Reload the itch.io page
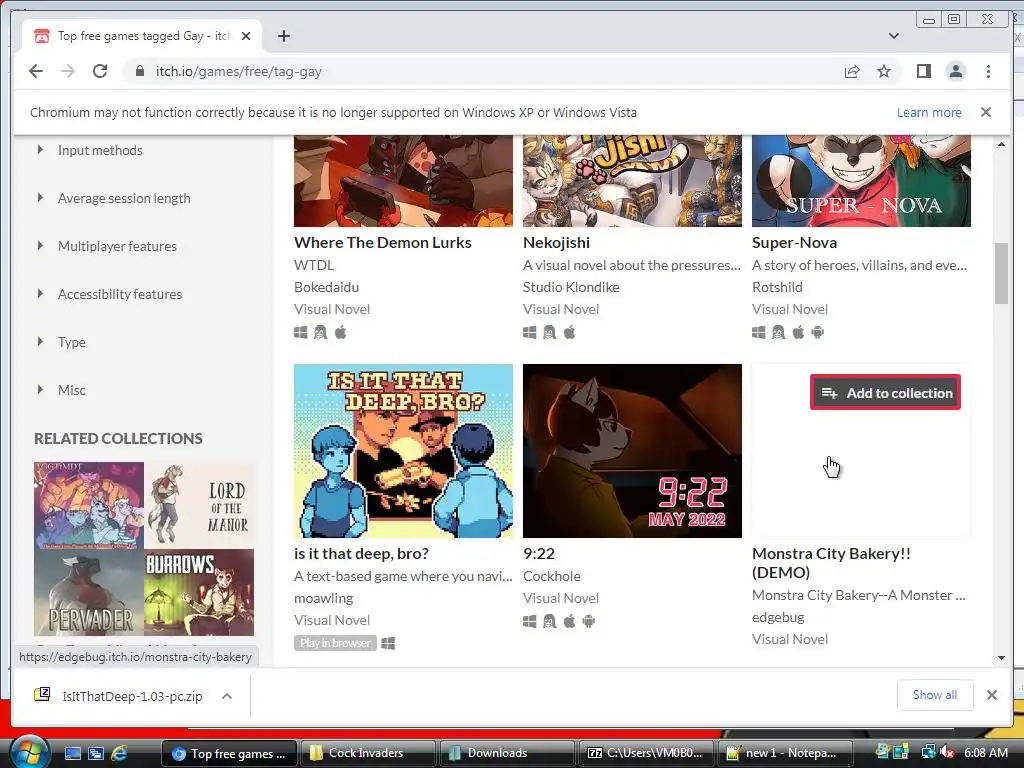 [100, 71]
